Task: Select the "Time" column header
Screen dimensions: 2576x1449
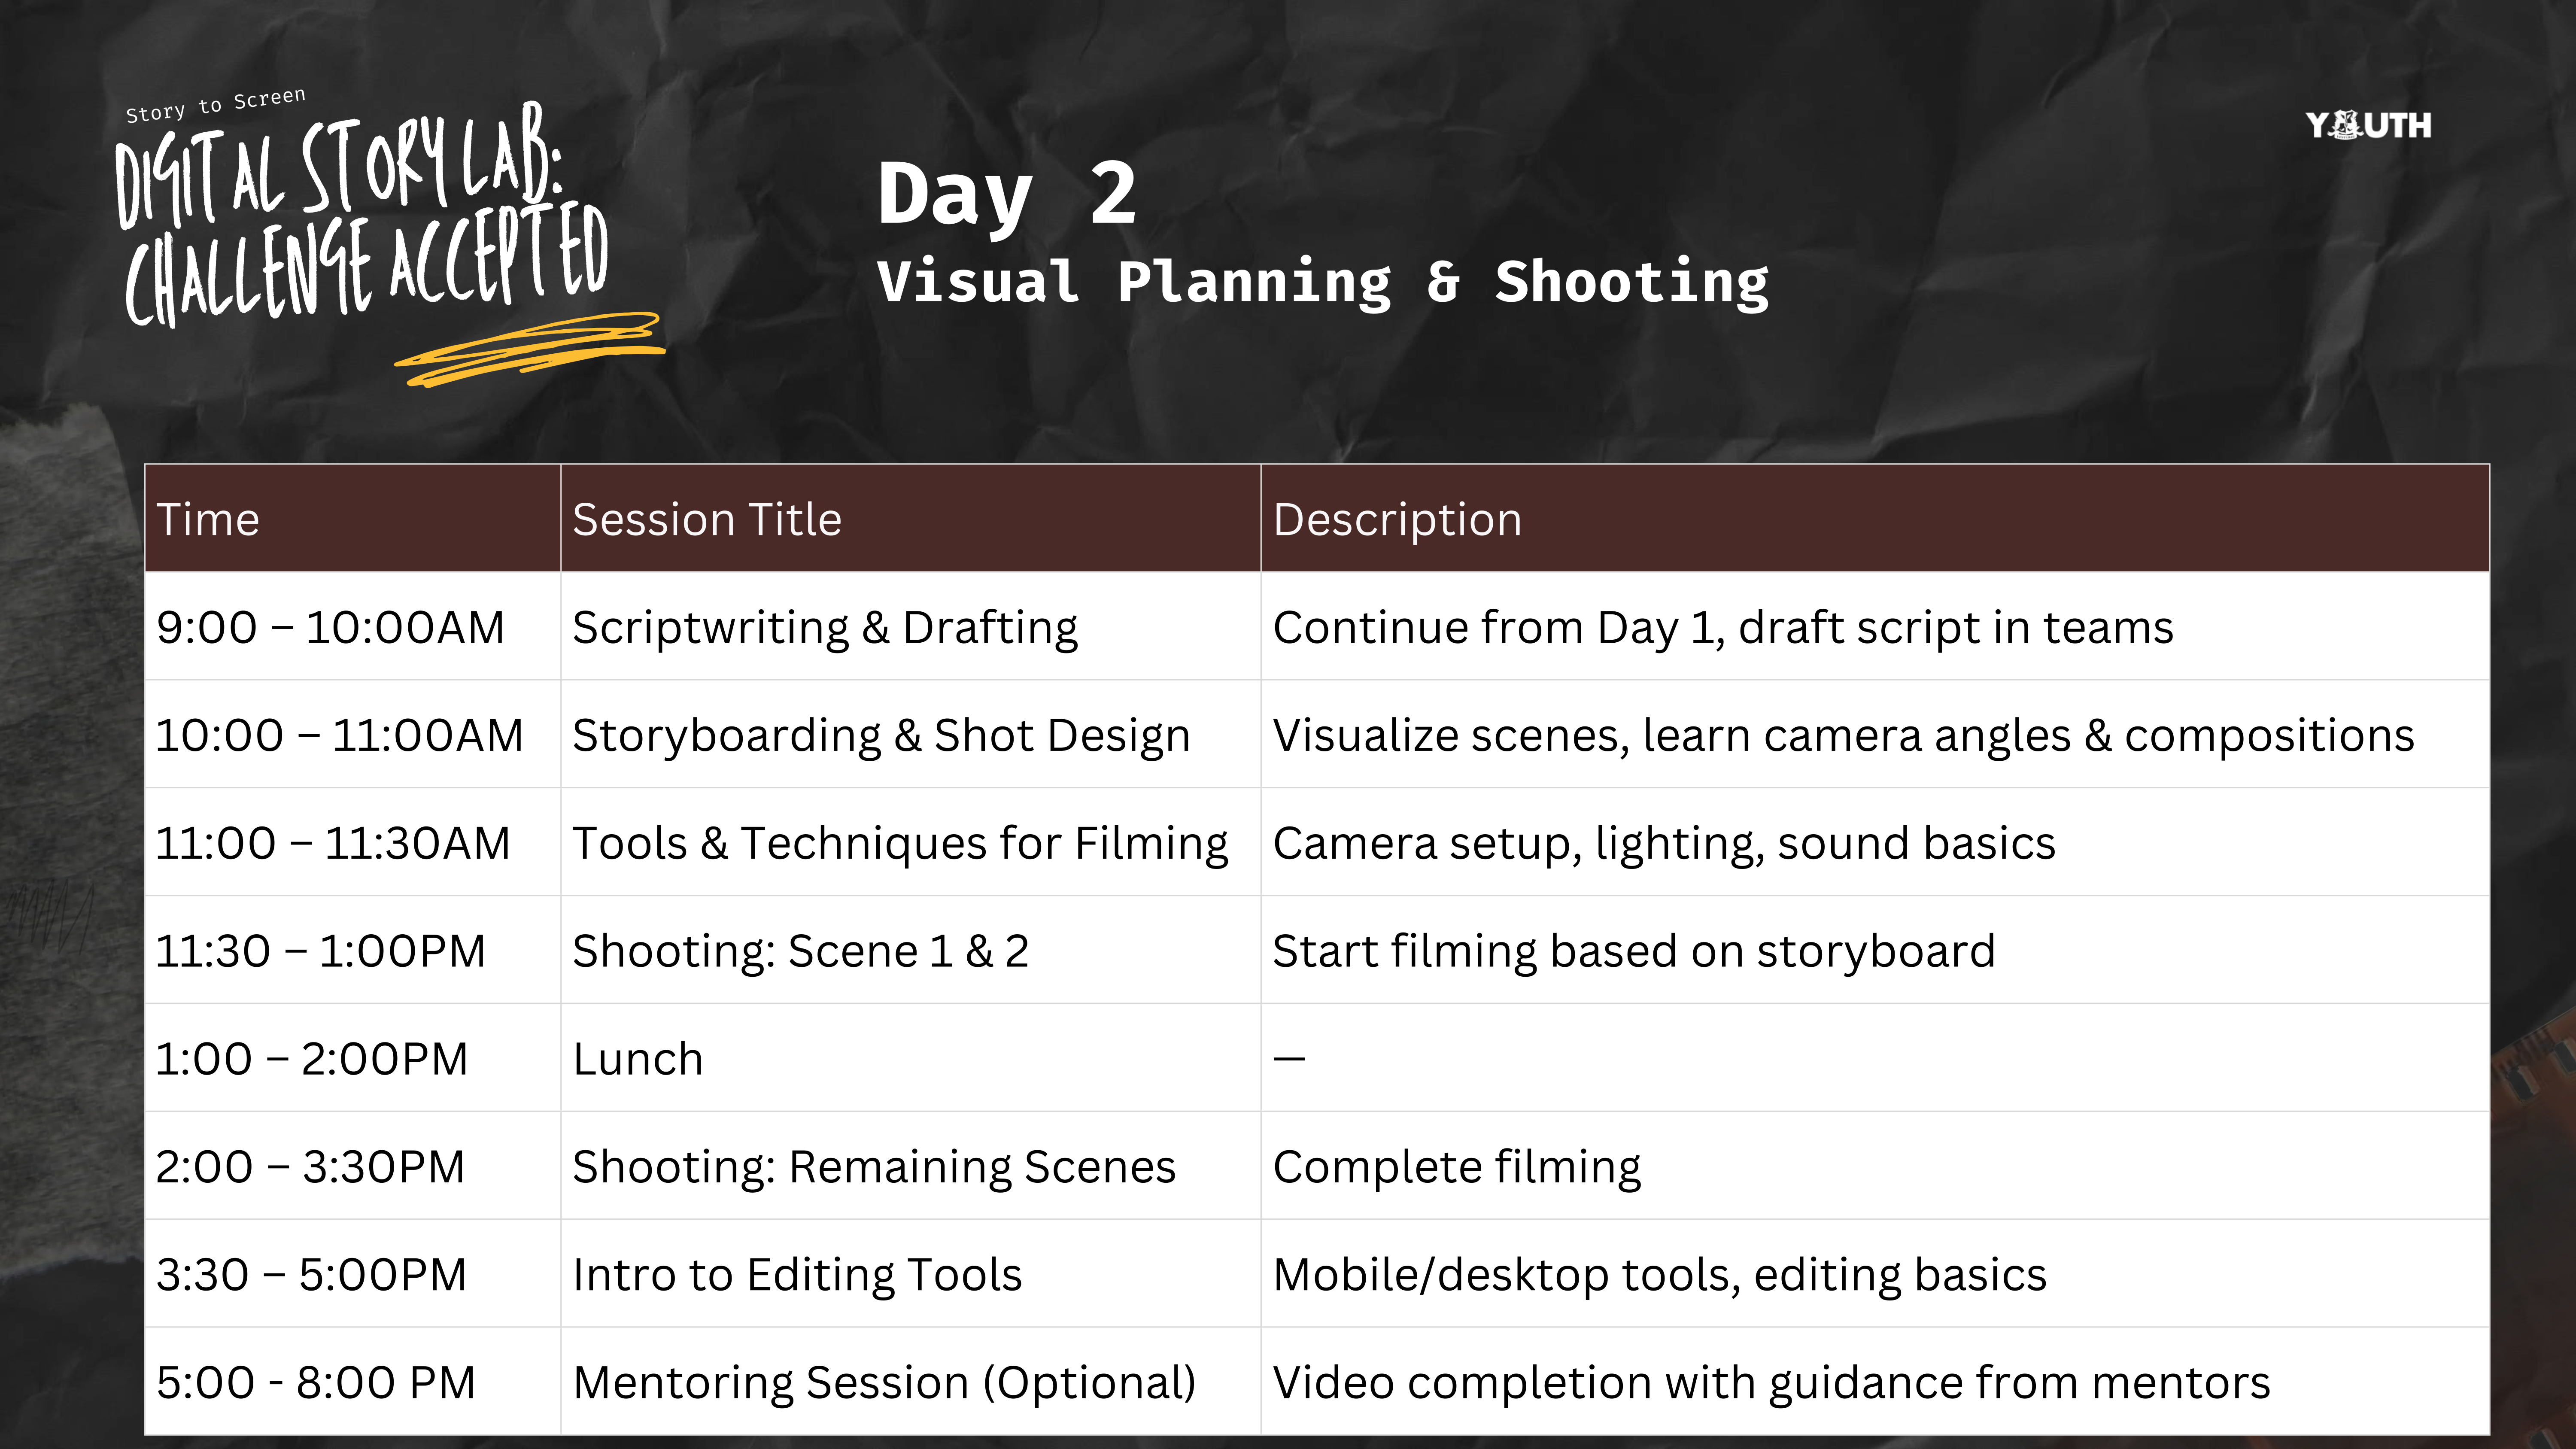Action: (208, 520)
